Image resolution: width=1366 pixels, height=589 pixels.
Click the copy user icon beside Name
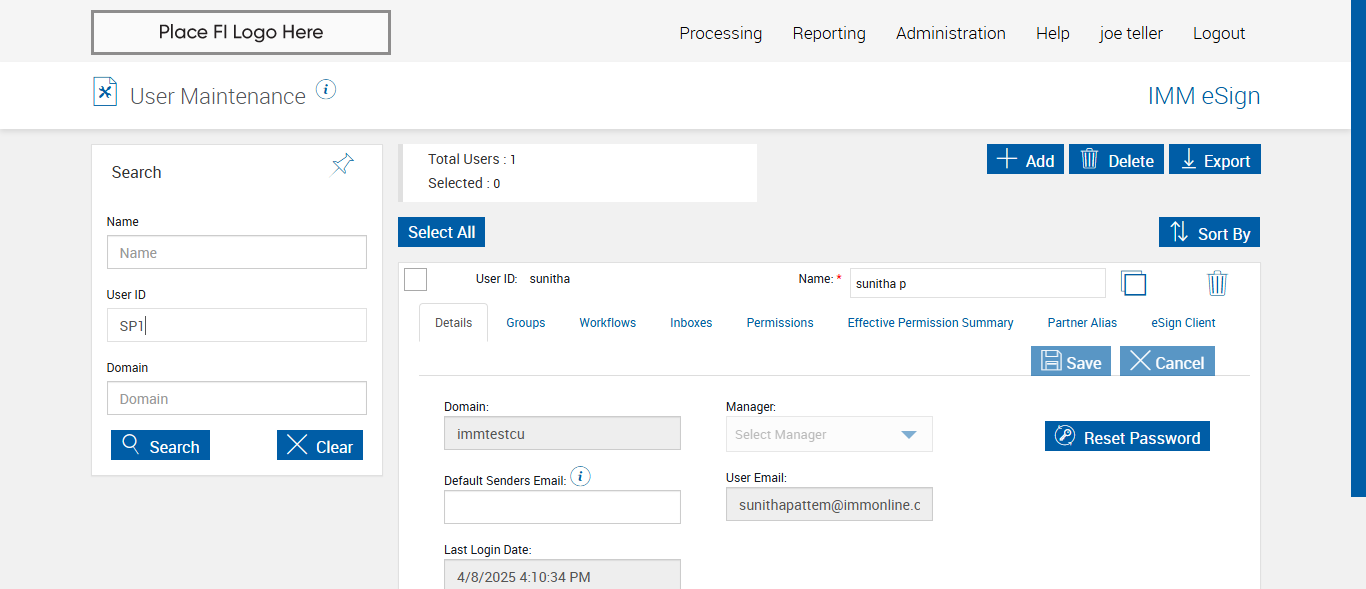point(1133,283)
